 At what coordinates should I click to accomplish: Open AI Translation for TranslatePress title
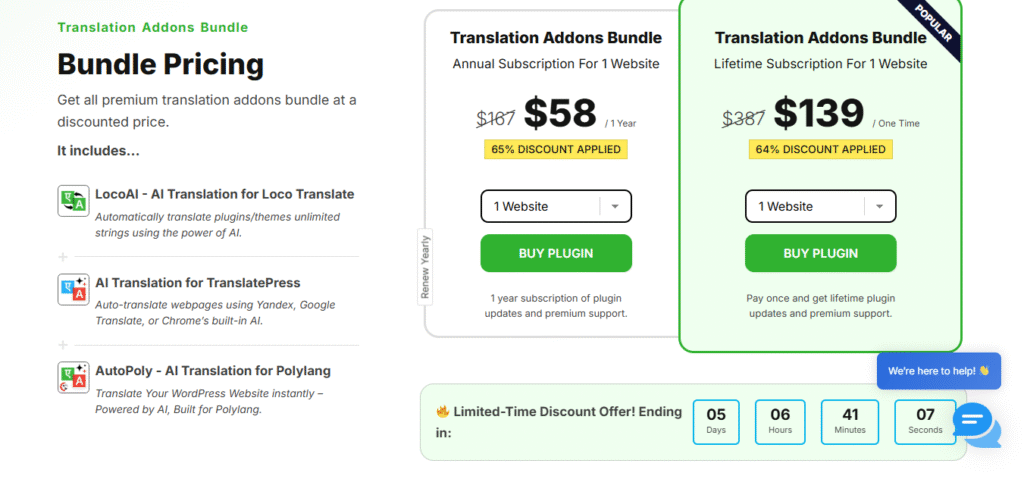pyautogui.click(x=197, y=282)
